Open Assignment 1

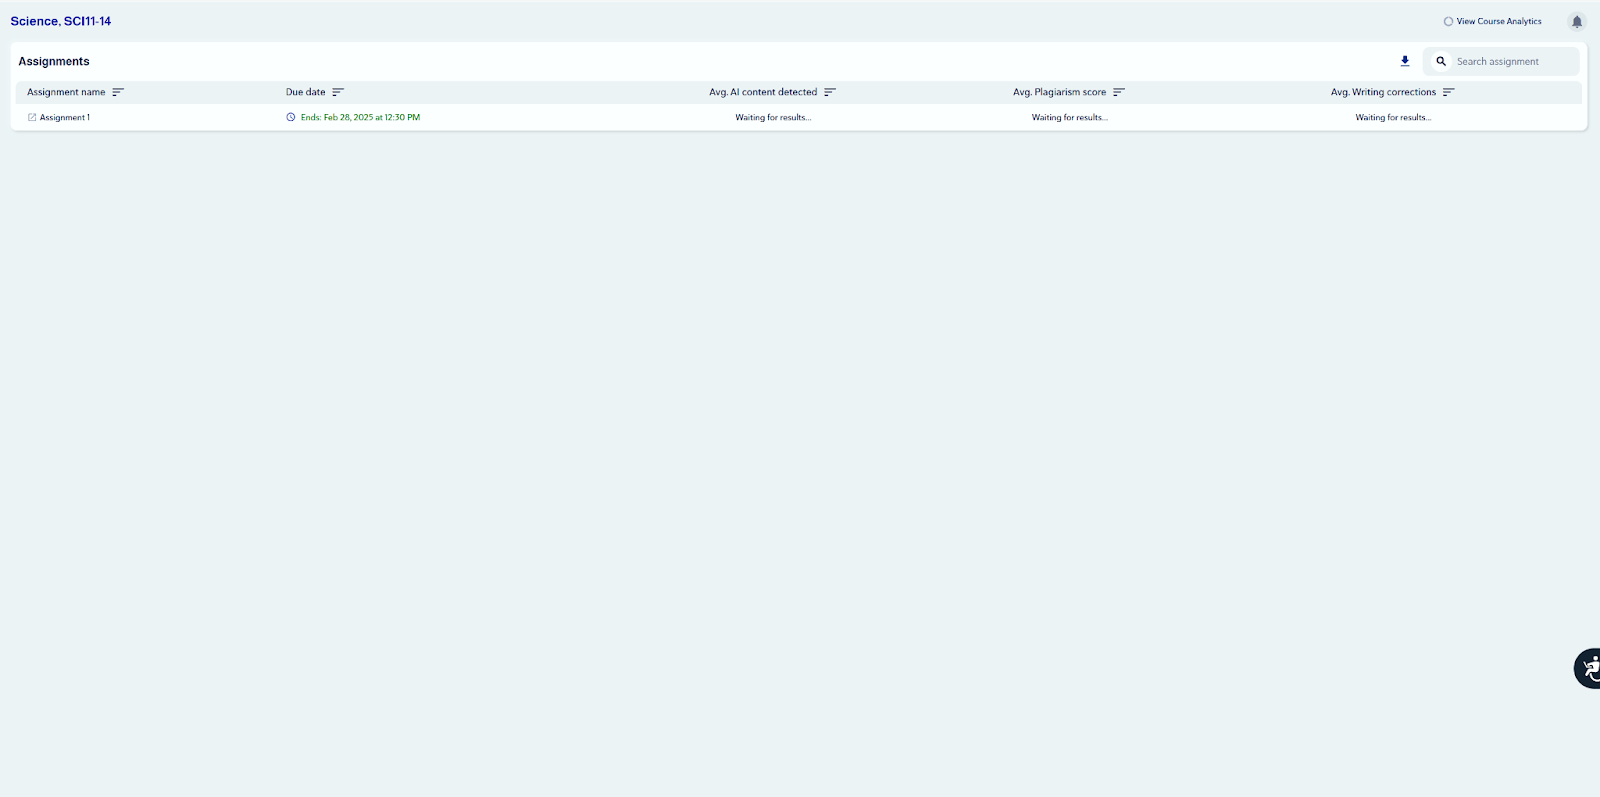(65, 117)
